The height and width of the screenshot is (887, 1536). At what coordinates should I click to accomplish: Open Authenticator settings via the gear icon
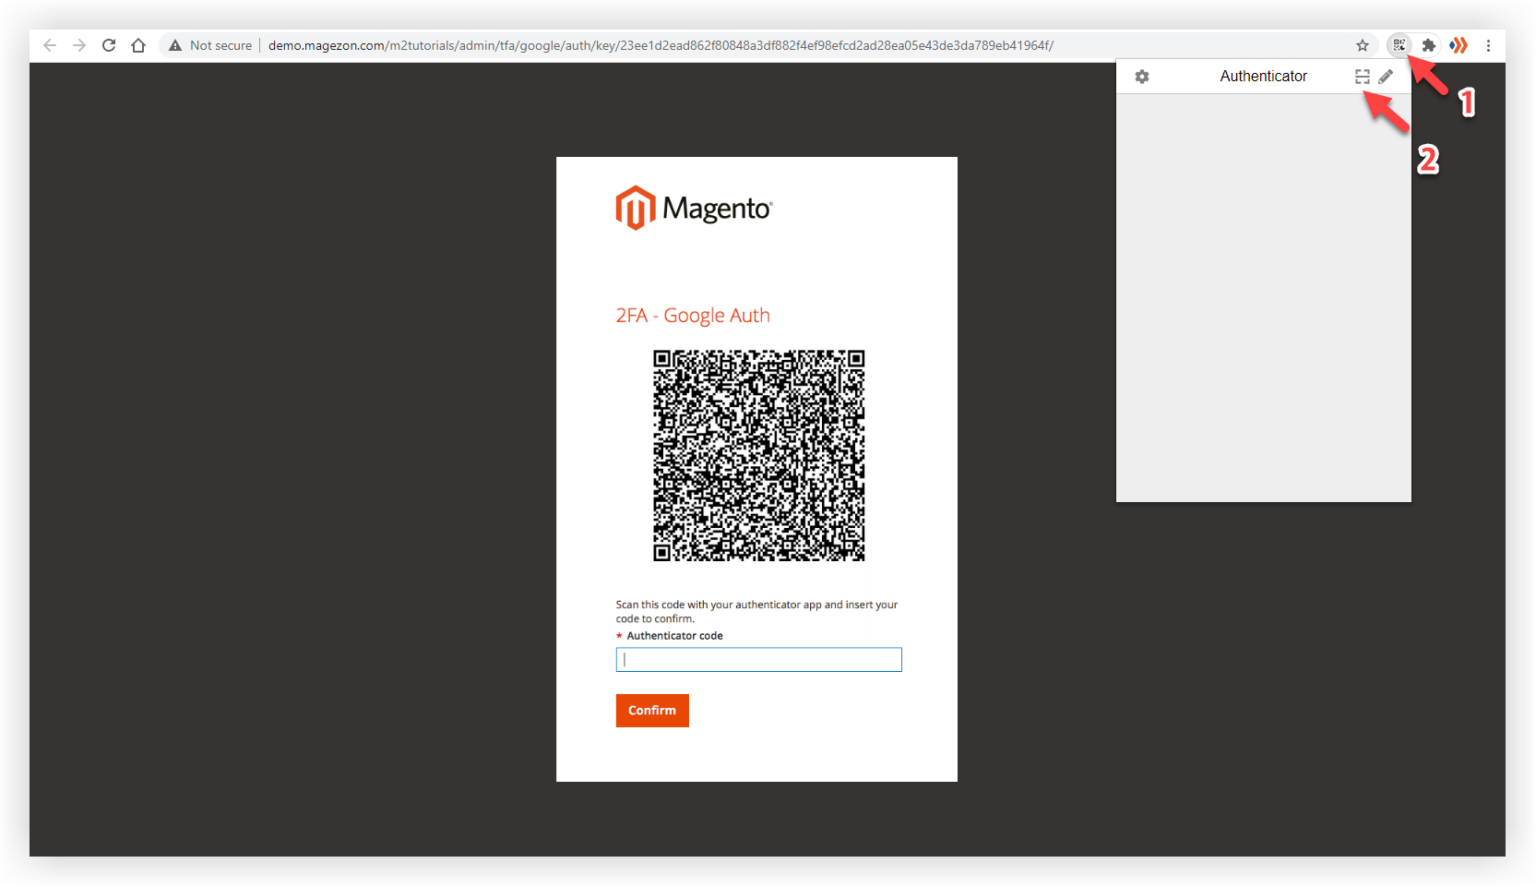click(1142, 75)
